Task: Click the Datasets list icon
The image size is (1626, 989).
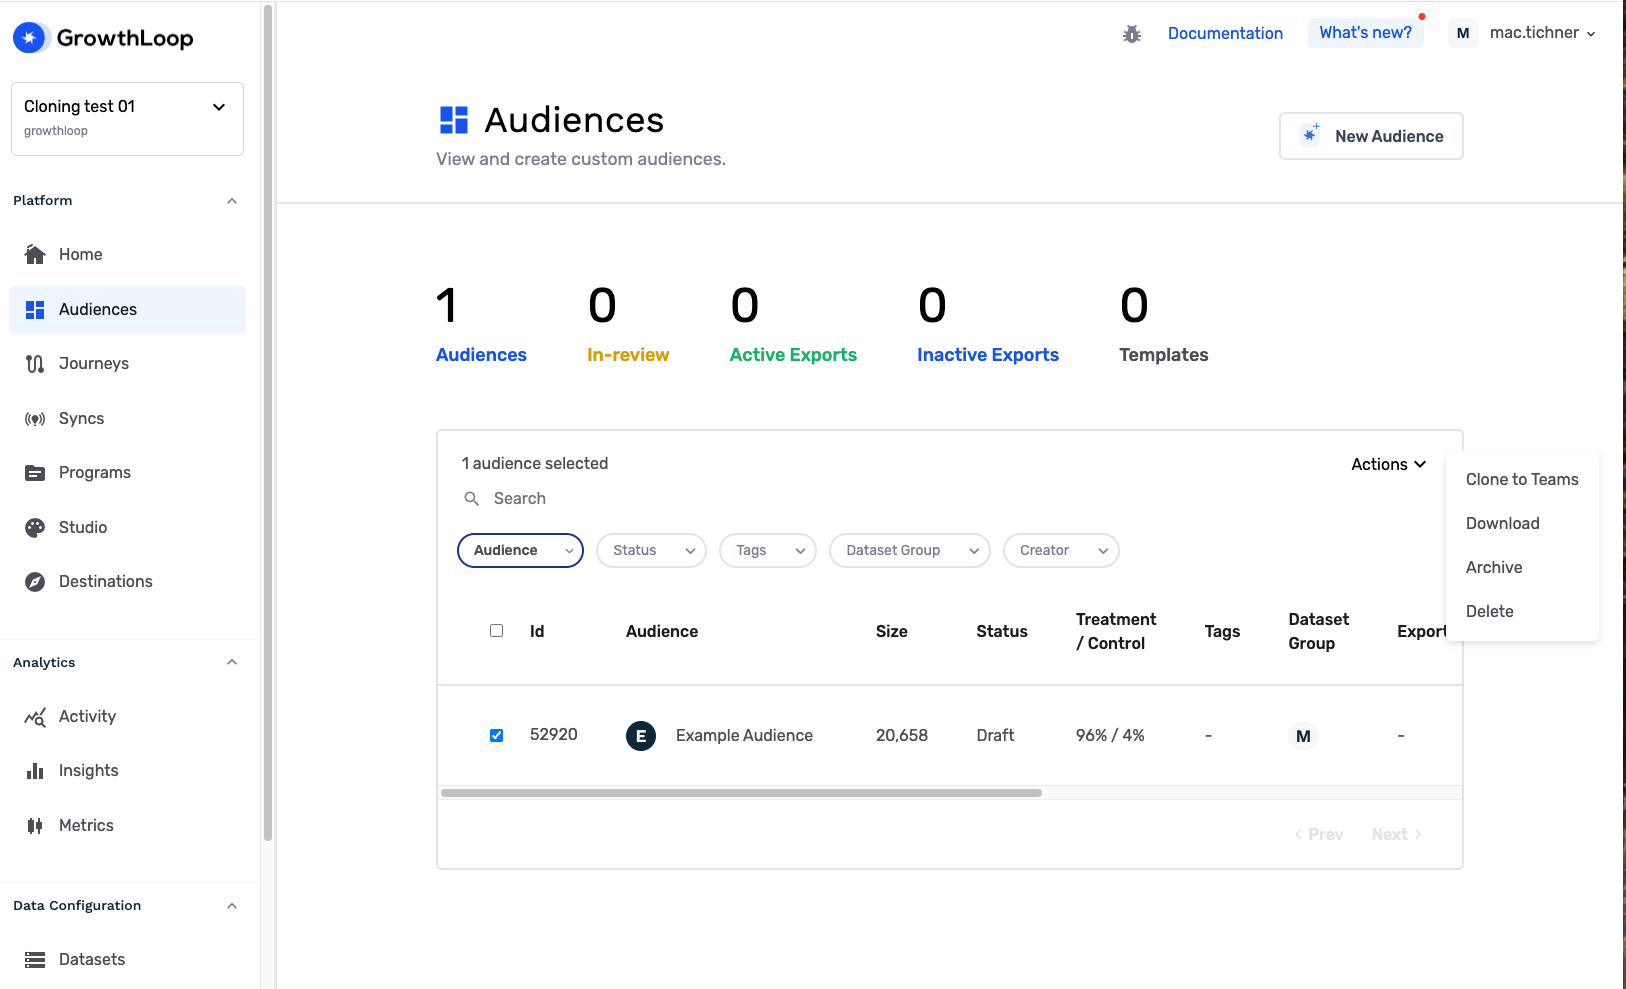Action: point(35,960)
